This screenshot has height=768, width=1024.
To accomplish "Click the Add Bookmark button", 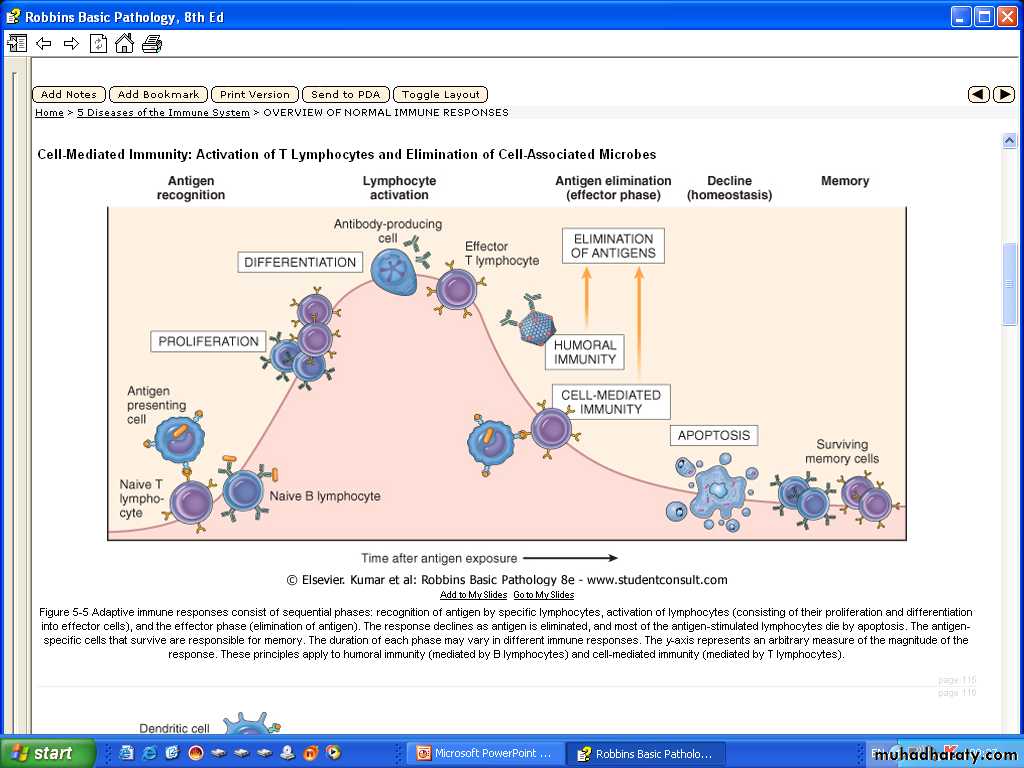I will 158,94.
